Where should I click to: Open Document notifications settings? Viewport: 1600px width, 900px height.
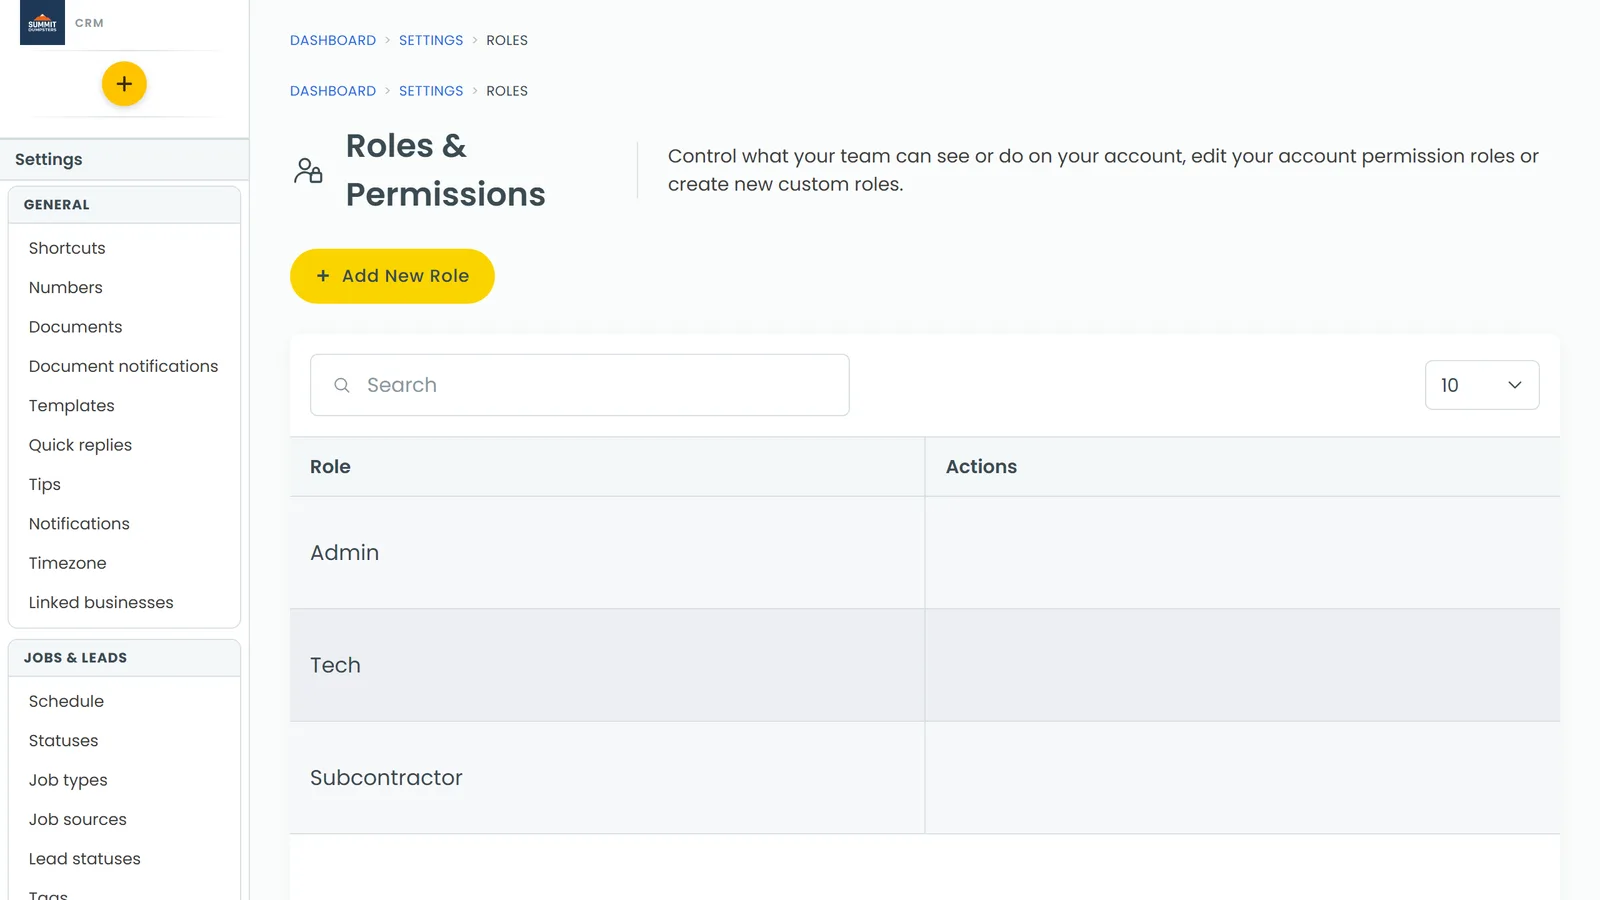tap(124, 366)
